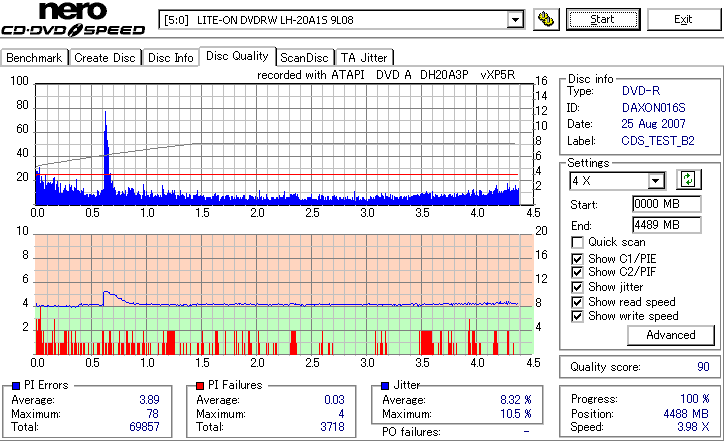Click the date 25 Aug 2007
The width and height of the screenshot is (724, 441).
pyautogui.click(x=653, y=124)
